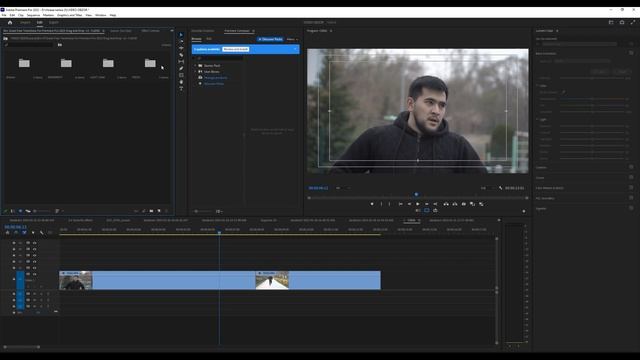Toggle Vignette section checkbox
The image size is (640, 360).
pyautogui.click(x=631, y=208)
